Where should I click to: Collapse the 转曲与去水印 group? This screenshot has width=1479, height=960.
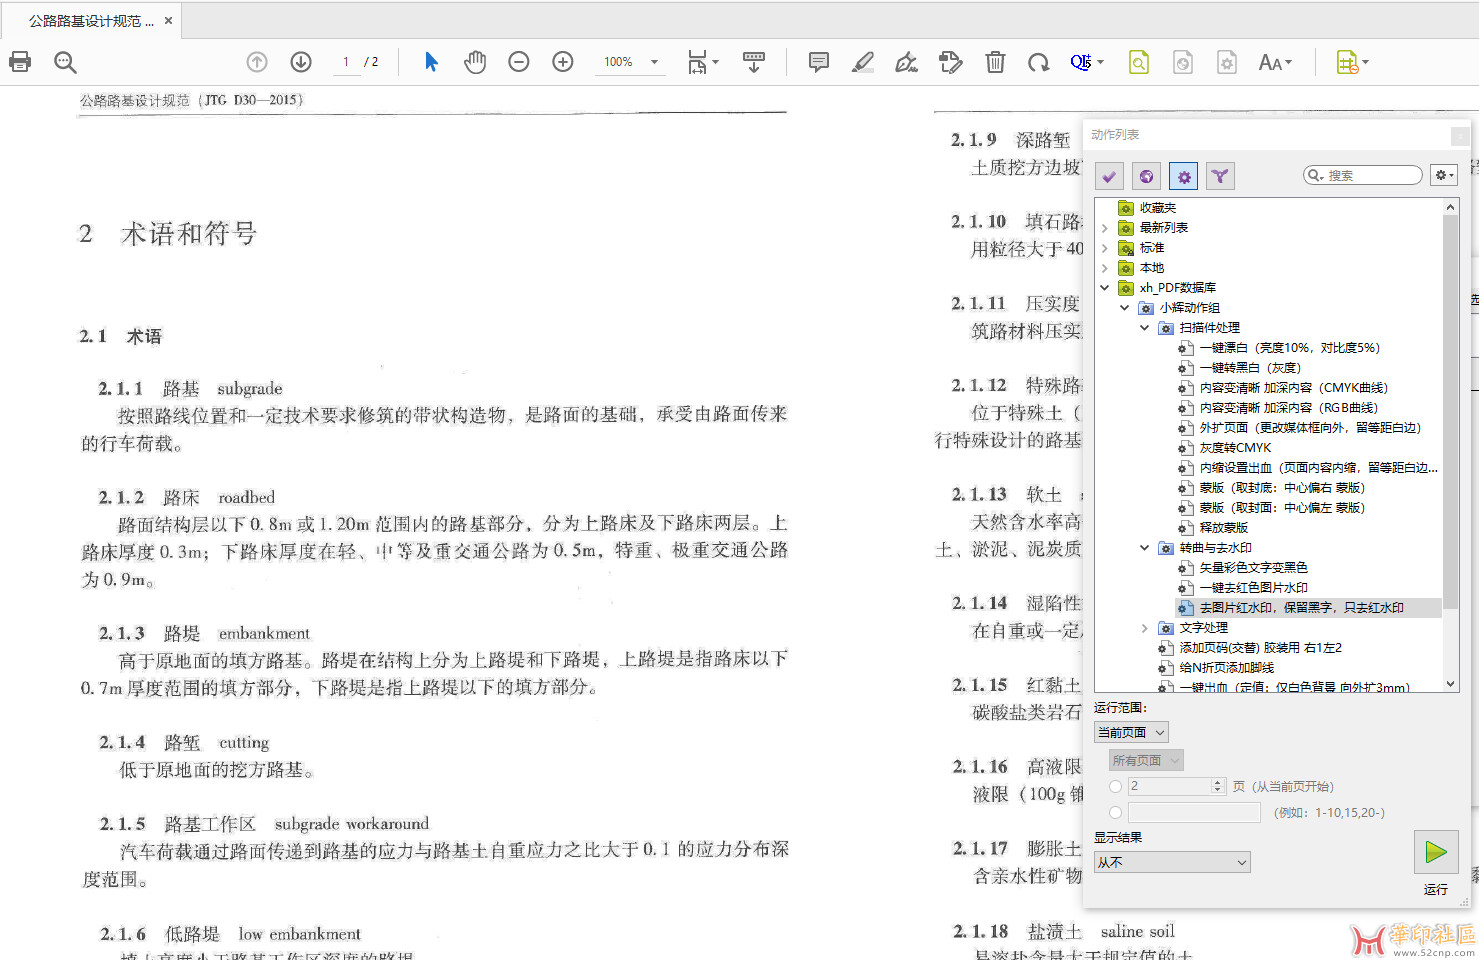(1145, 548)
